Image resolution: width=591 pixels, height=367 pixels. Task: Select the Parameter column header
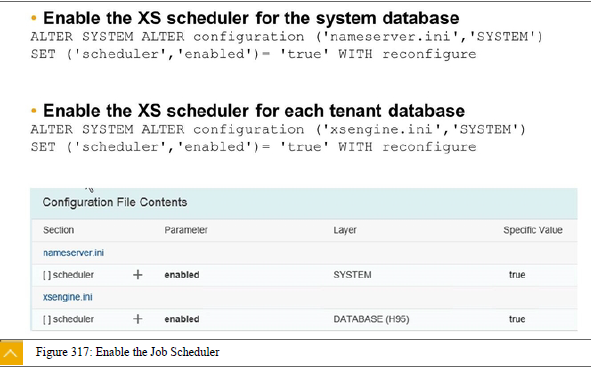coord(186,230)
